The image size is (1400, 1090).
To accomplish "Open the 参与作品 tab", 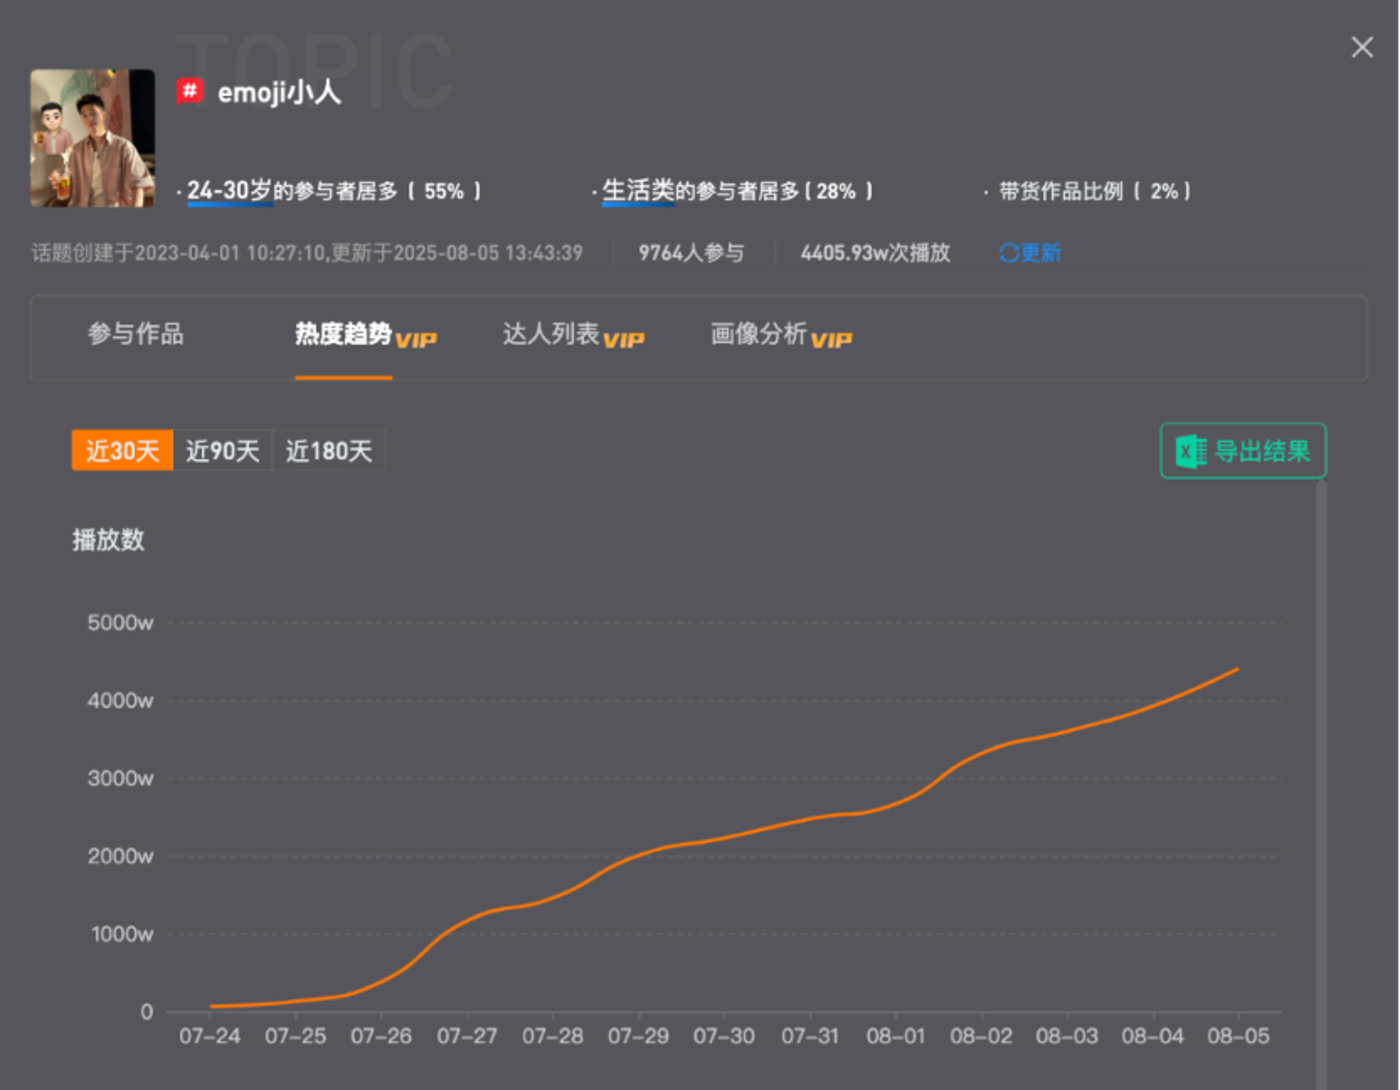I will coord(135,334).
